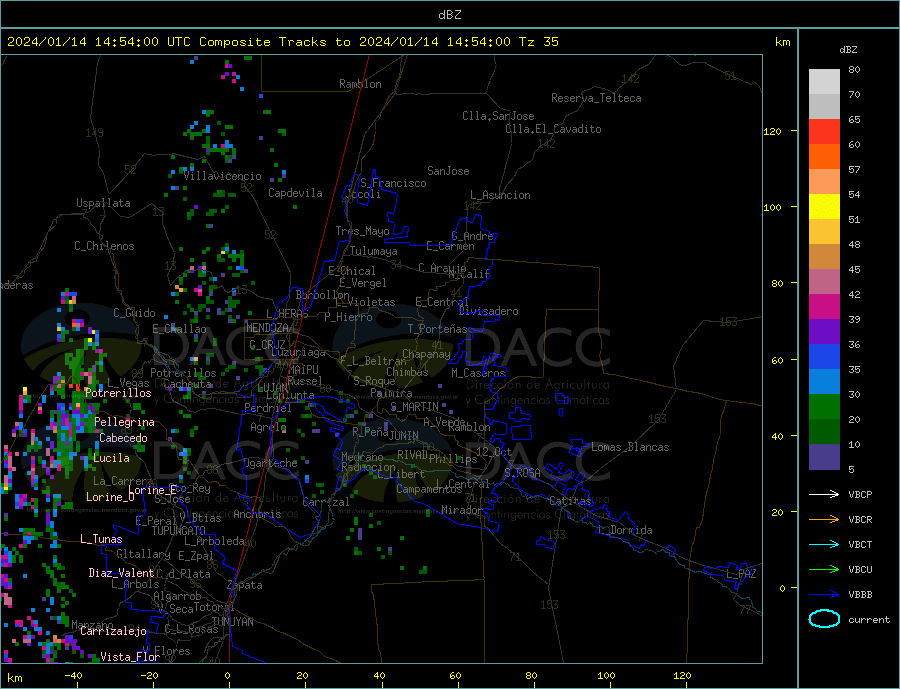Click the 'E_Challao' map label
Image resolution: width=900 pixels, height=689 pixels.
pyautogui.click(x=179, y=329)
